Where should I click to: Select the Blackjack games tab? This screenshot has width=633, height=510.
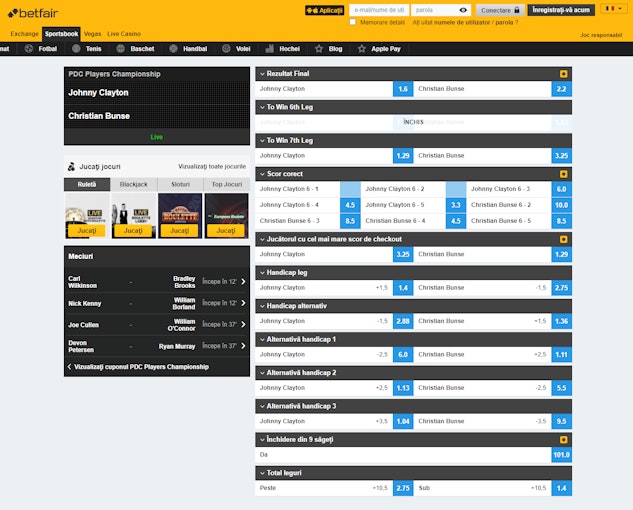pos(134,185)
